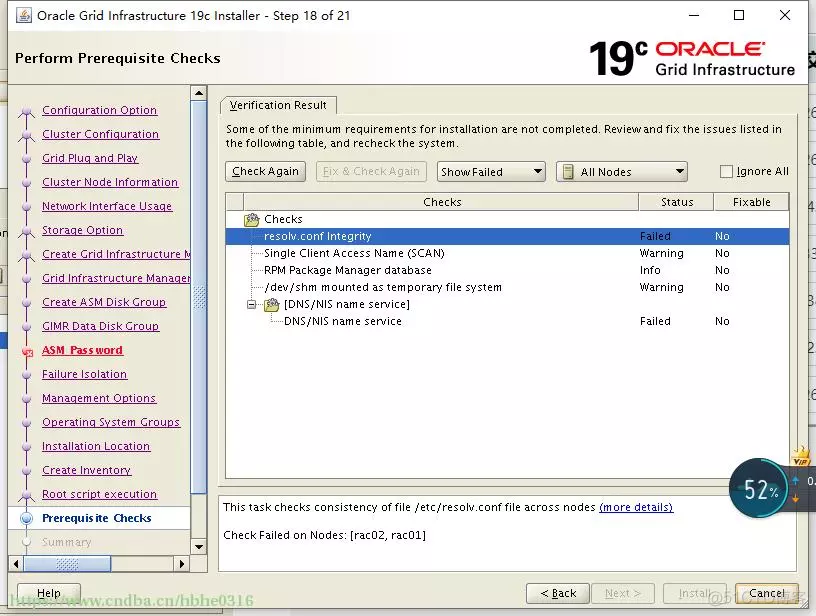The image size is (816, 616).
Task: Select /dev/shm mounted as temporary file system row
Action: coord(507,287)
